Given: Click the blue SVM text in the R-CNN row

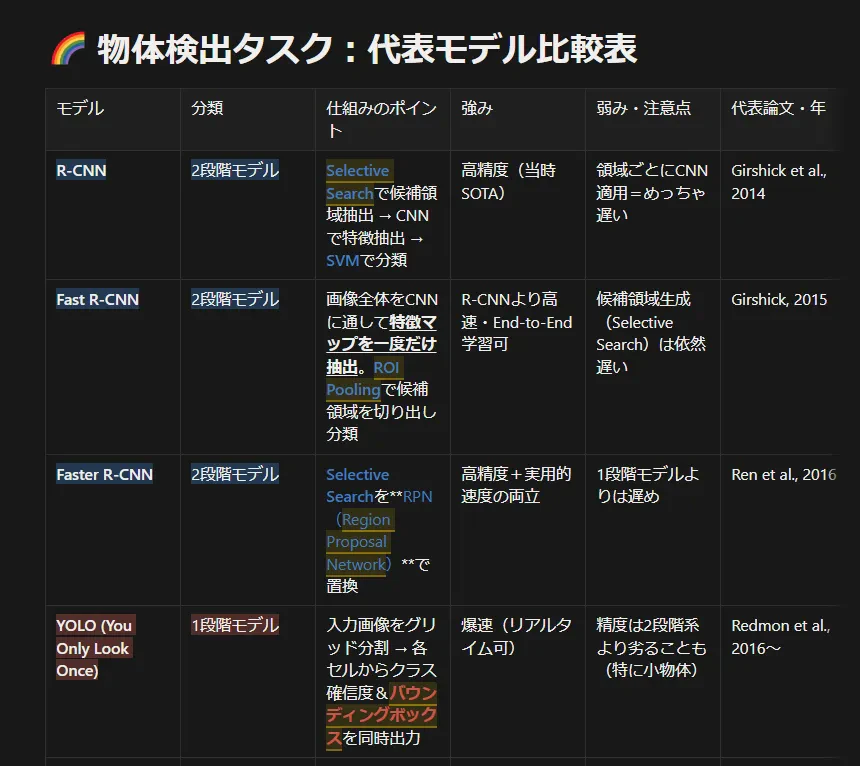Looking at the screenshot, I should tap(342, 260).
